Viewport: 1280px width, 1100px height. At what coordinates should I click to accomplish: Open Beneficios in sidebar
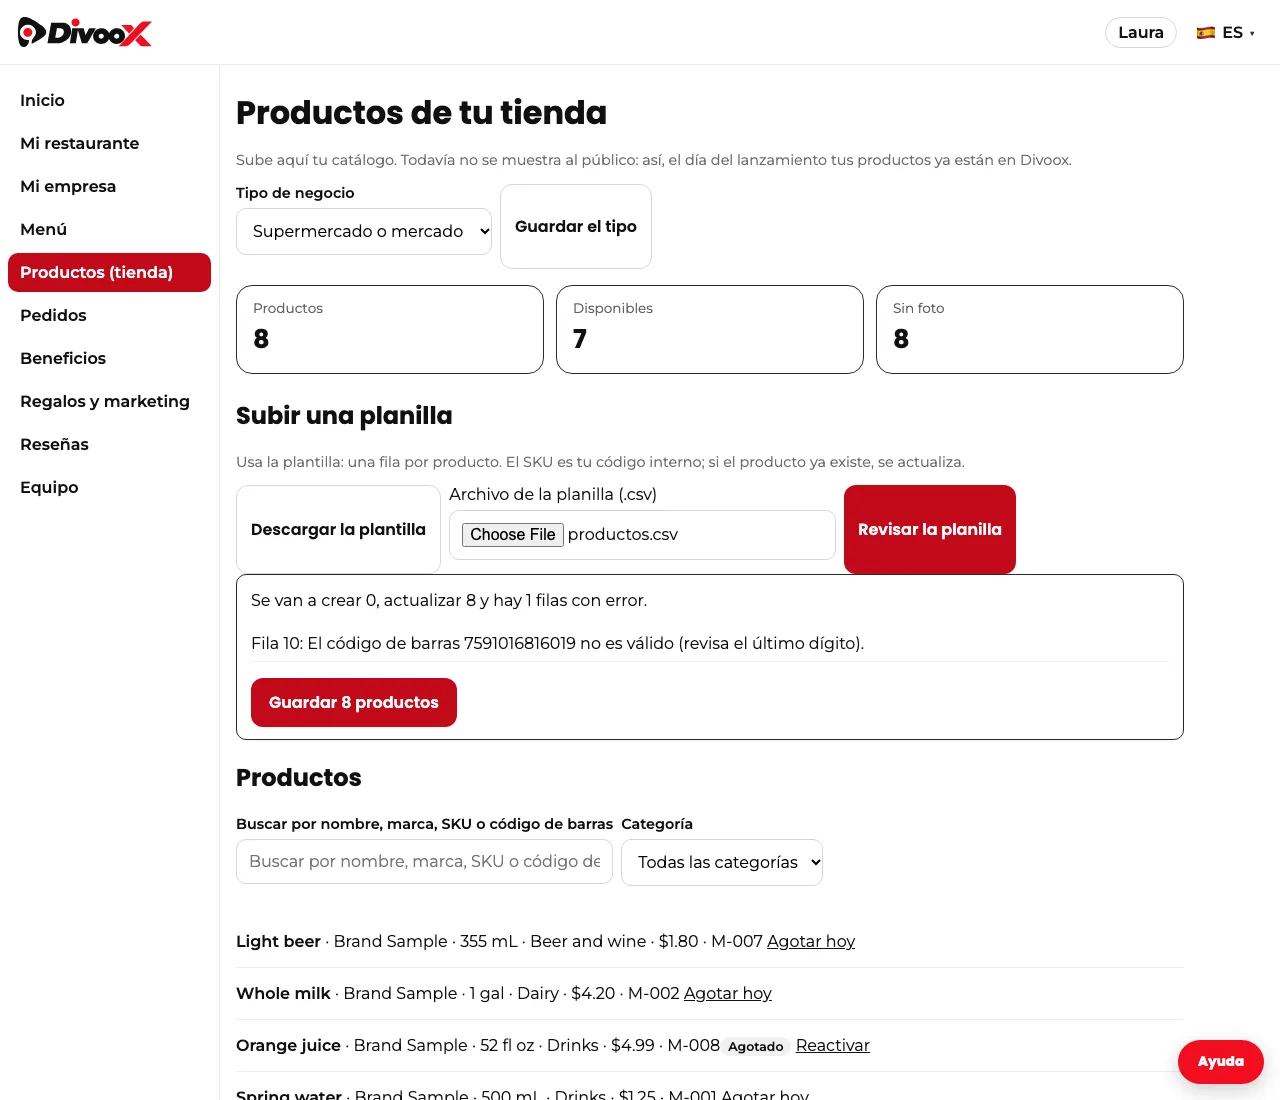click(109, 358)
